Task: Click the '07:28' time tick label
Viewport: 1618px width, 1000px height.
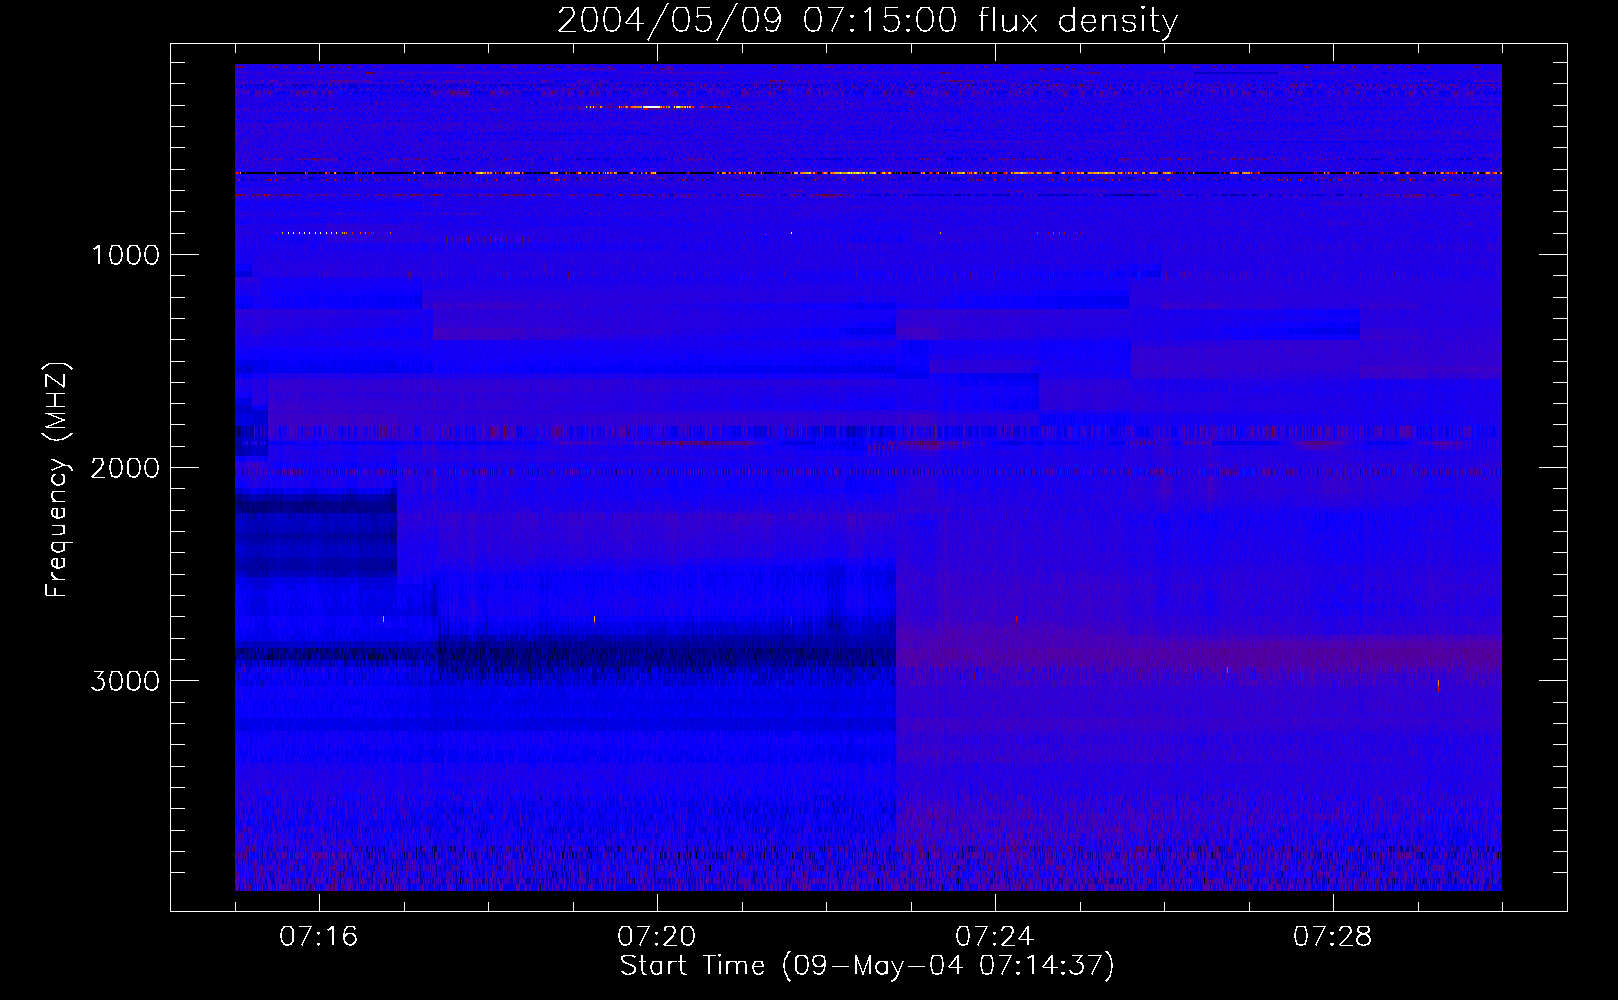Action: pos(1333,937)
